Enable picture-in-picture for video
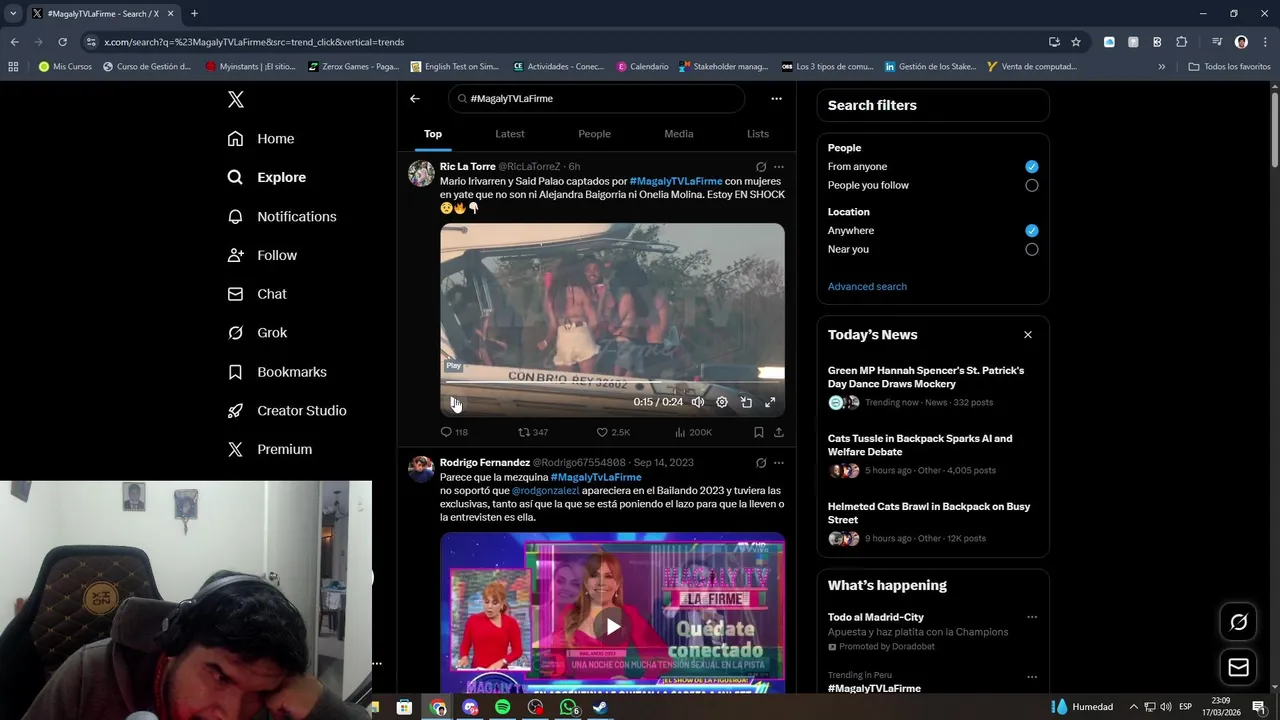Viewport: 1280px width, 720px height. tap(746, 402)
